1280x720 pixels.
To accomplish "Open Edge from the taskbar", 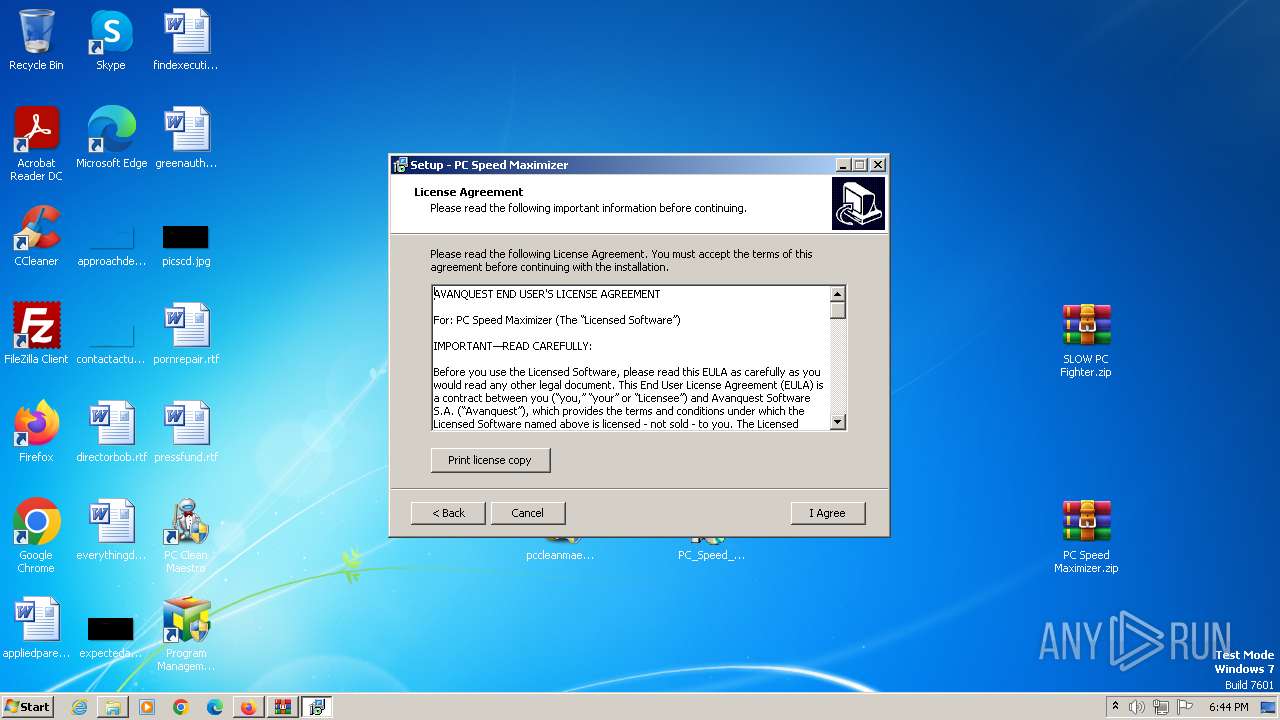I will (215, 707).
